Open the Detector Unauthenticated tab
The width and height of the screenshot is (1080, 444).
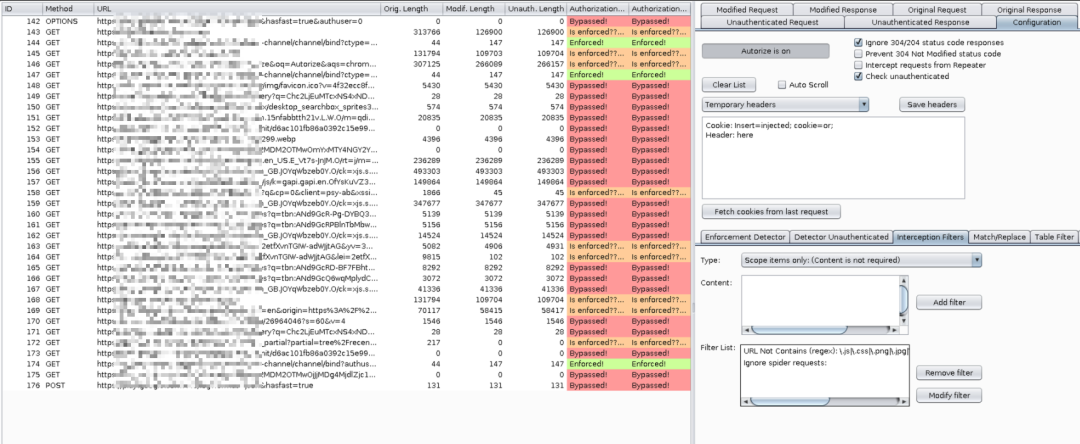841,237
